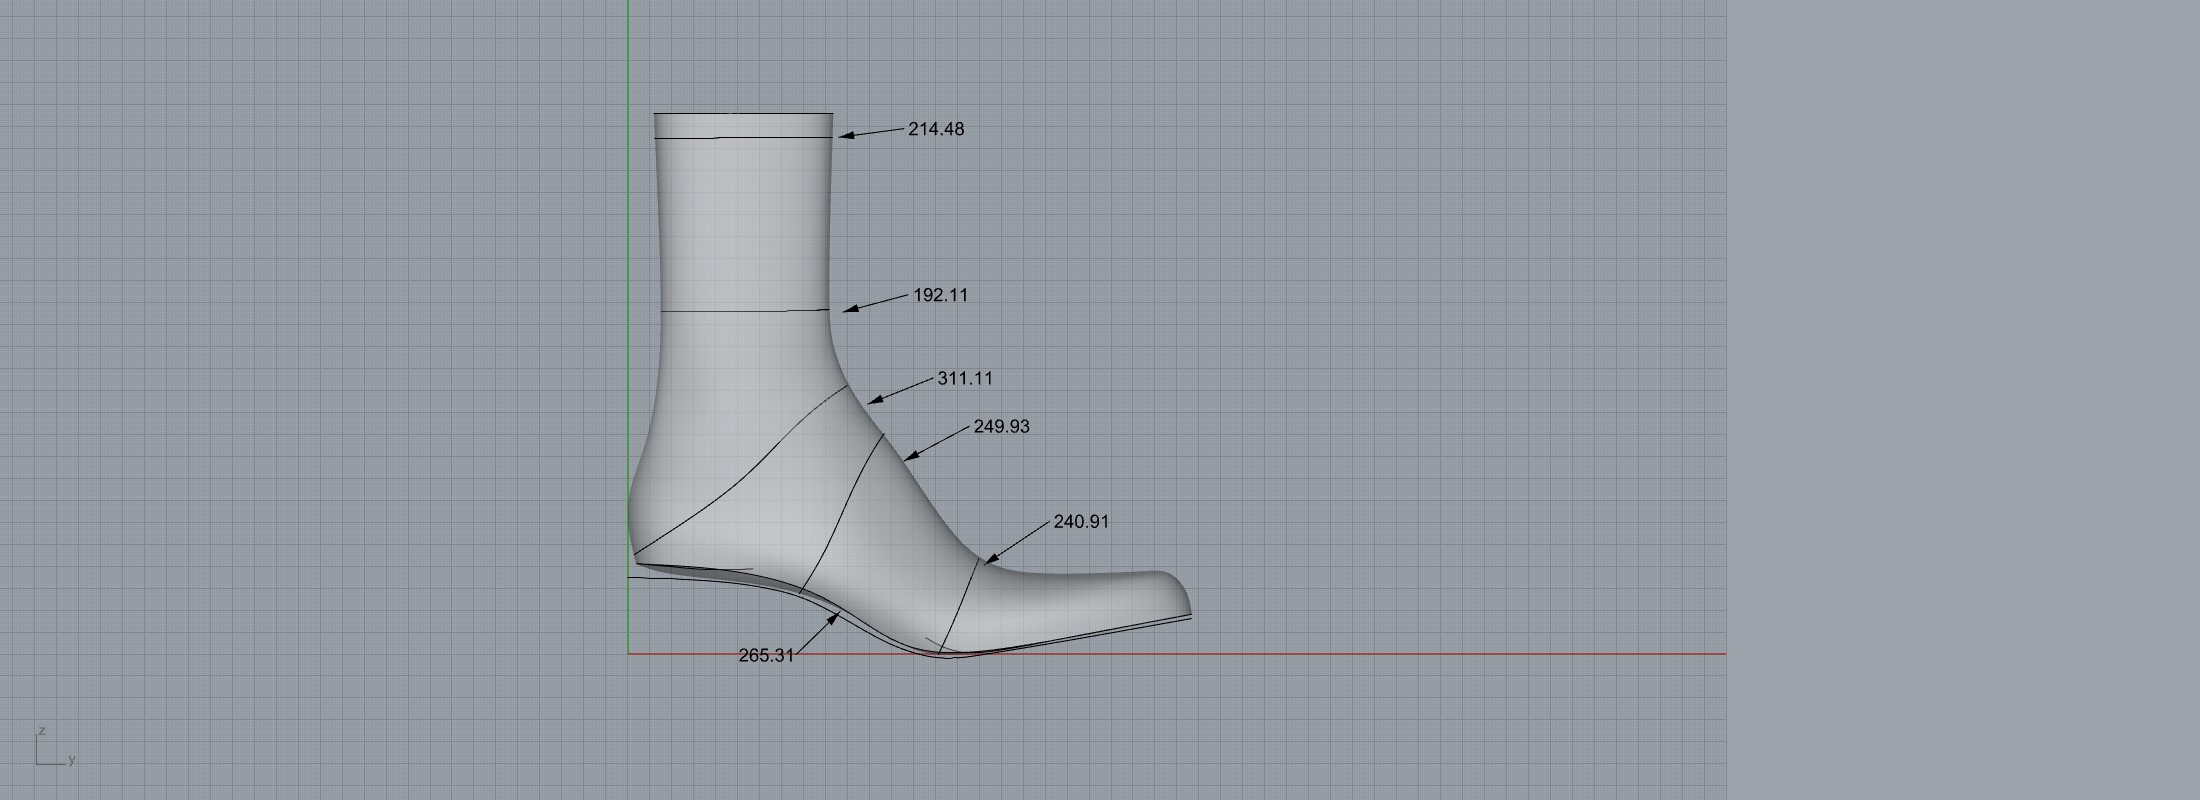Image resolution: width=2200 pixels, height=800 pixels.
Task: Pick the 249.93 measurement label
Action: [1001, 427]
